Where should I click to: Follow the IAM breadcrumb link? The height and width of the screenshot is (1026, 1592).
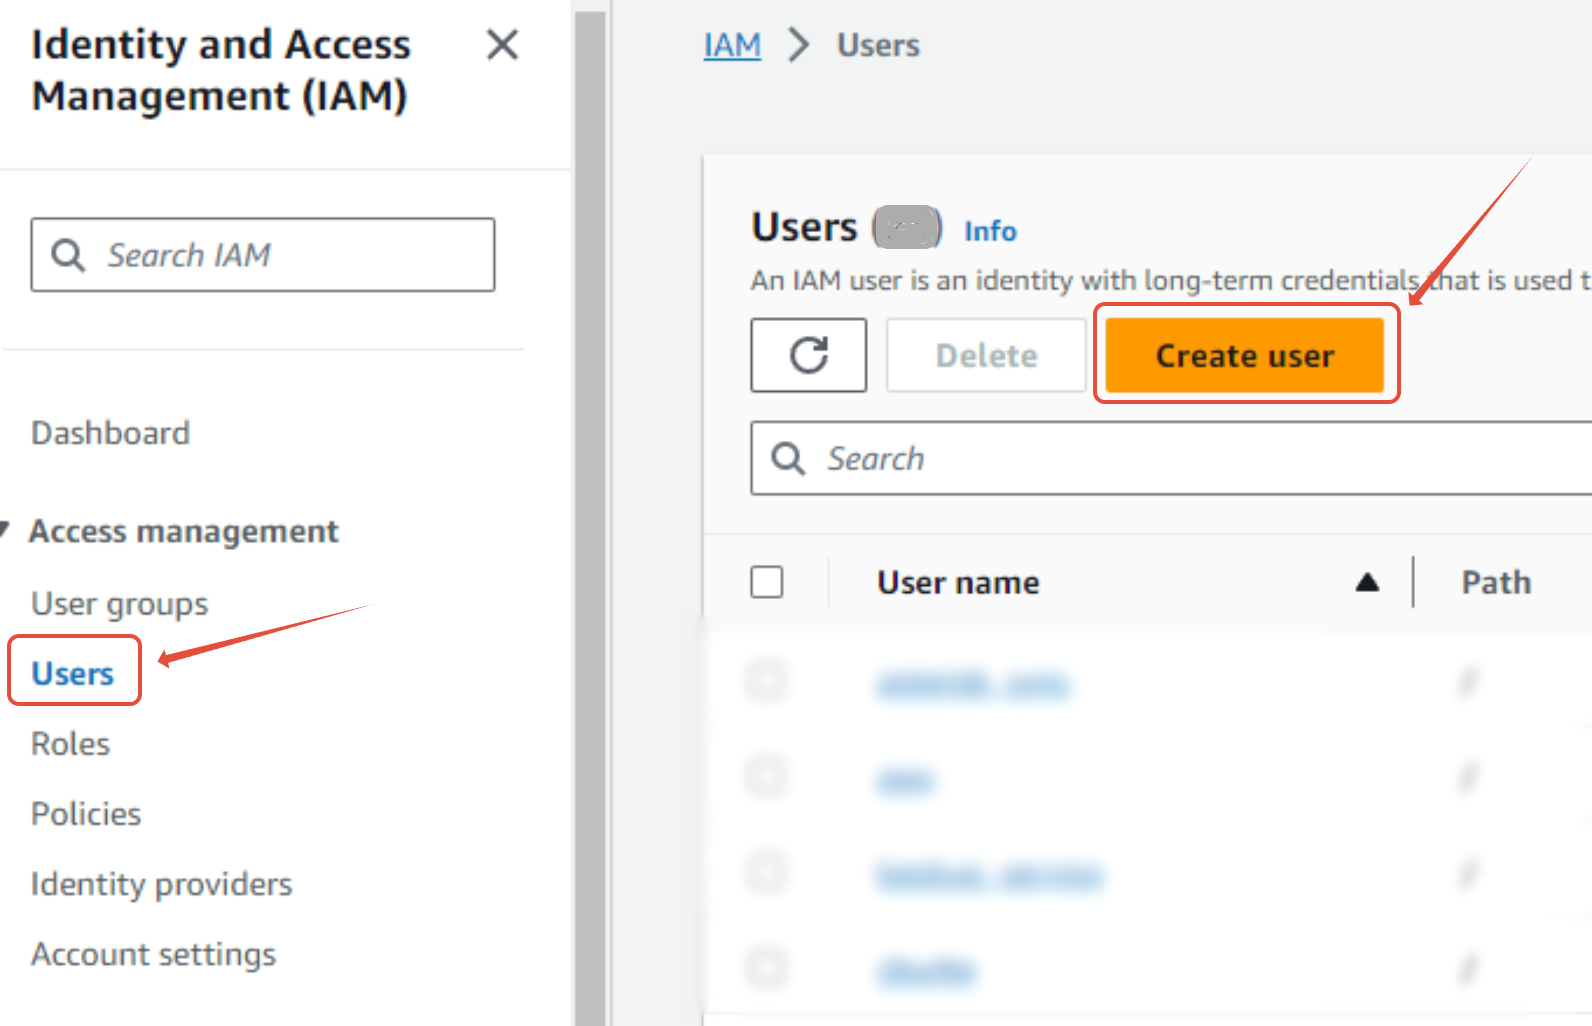(732, 45)
